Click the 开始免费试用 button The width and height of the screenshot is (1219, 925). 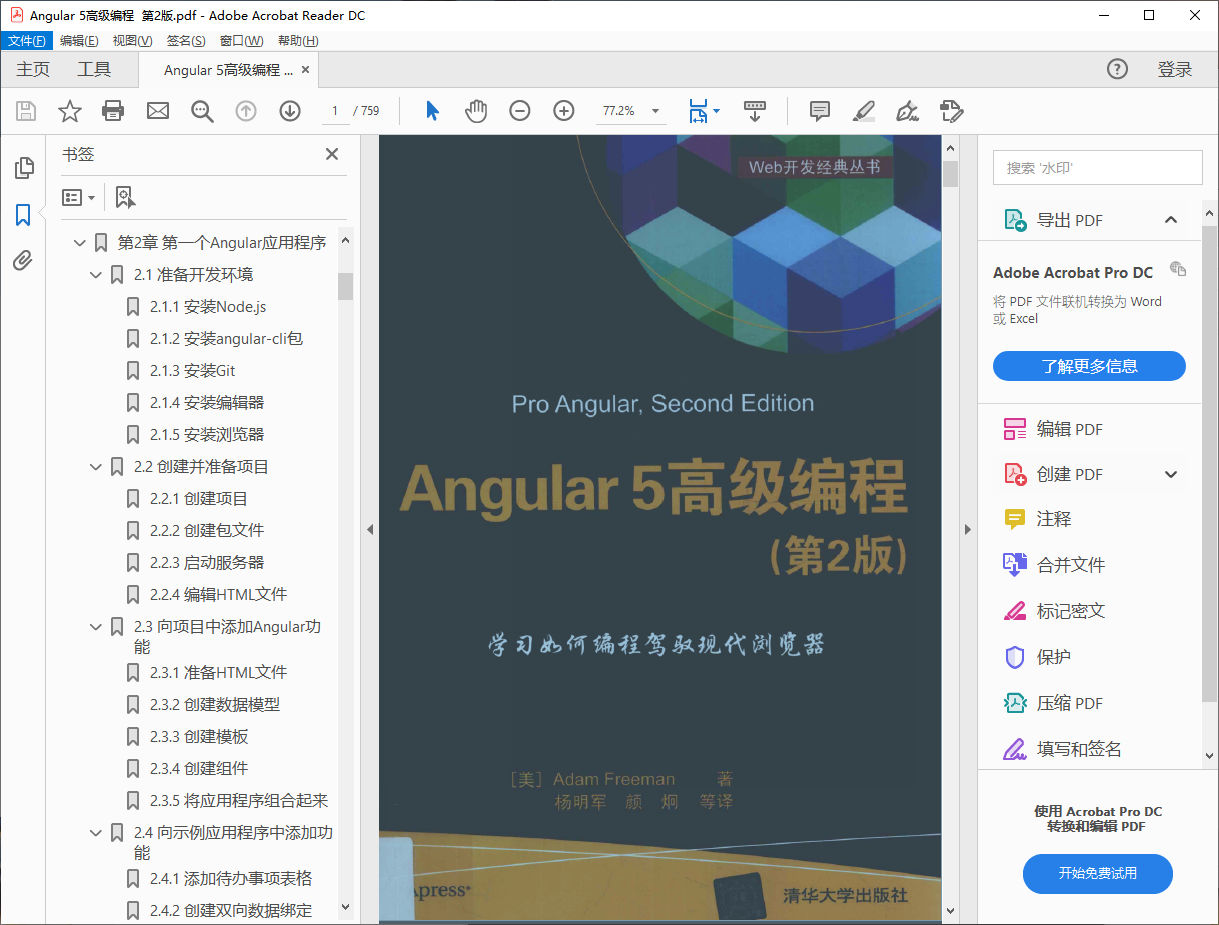tap(1097, 874)
